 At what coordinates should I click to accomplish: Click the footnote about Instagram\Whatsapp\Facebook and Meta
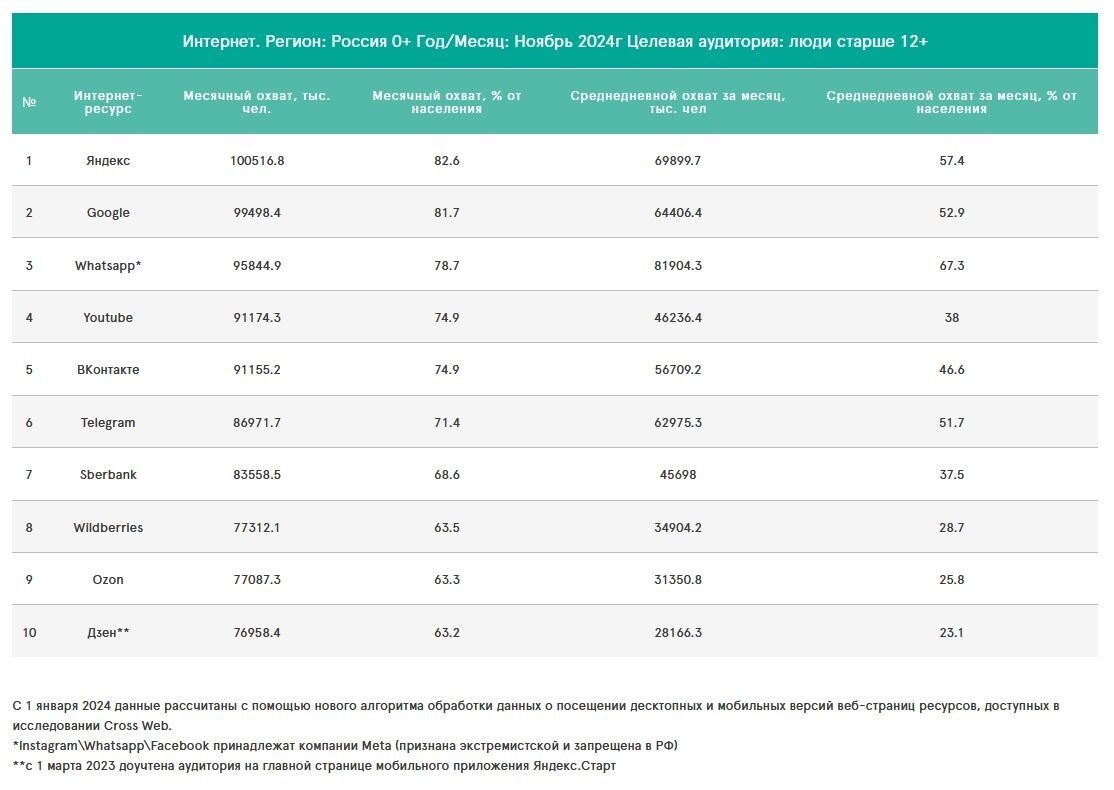click(x=345, y=746)
